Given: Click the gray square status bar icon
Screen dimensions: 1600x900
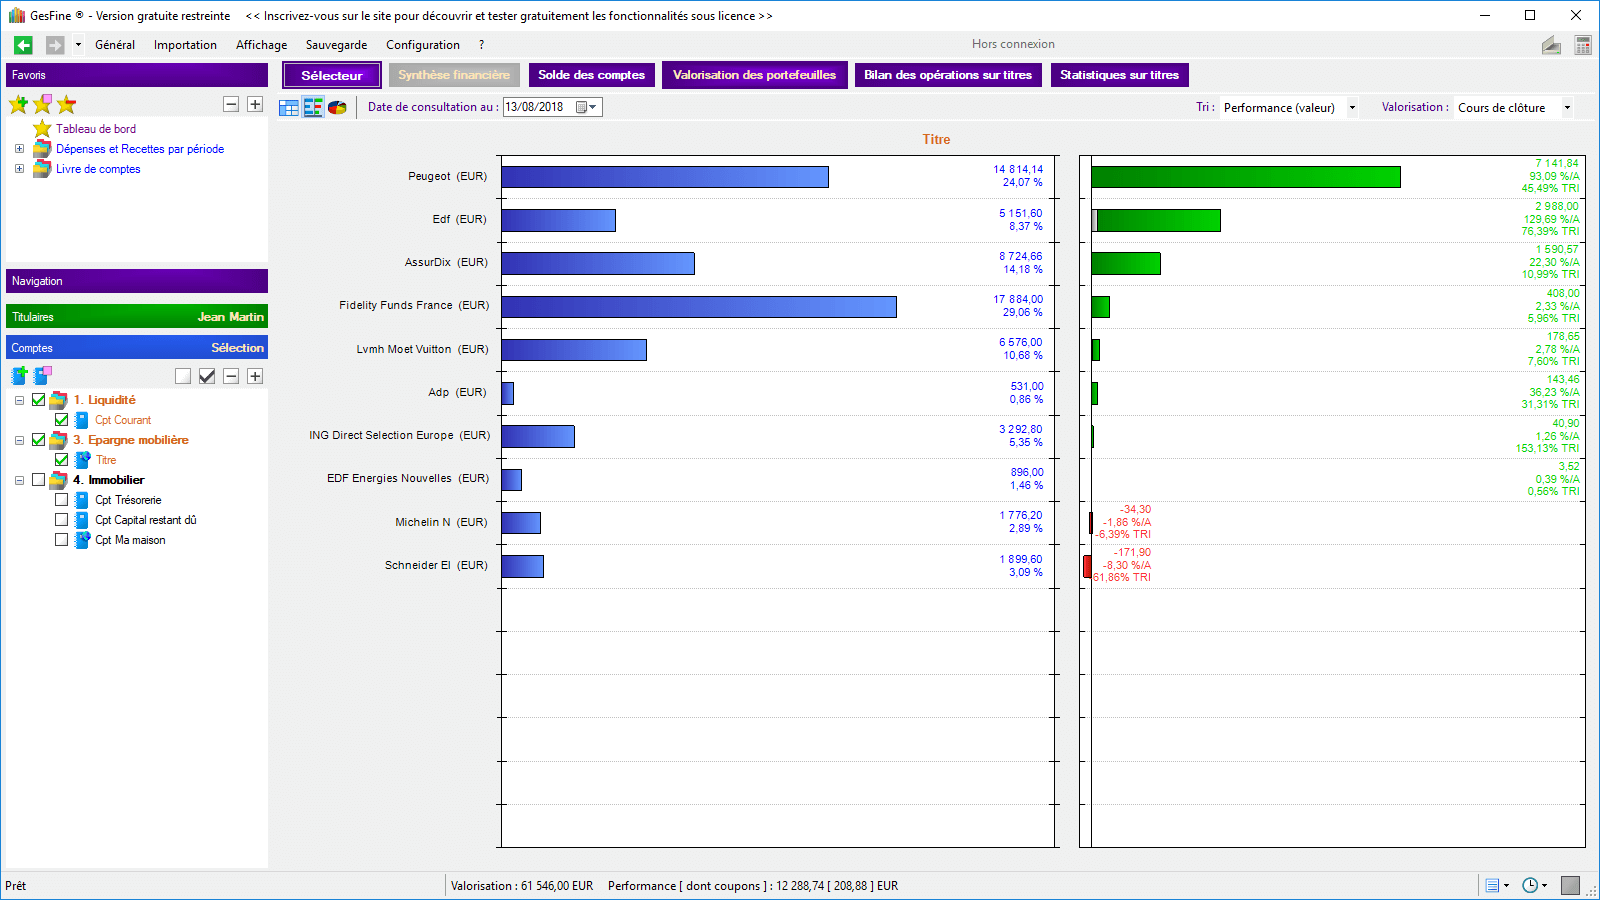Looking at the screenshot, I should tap(1571, 885).
